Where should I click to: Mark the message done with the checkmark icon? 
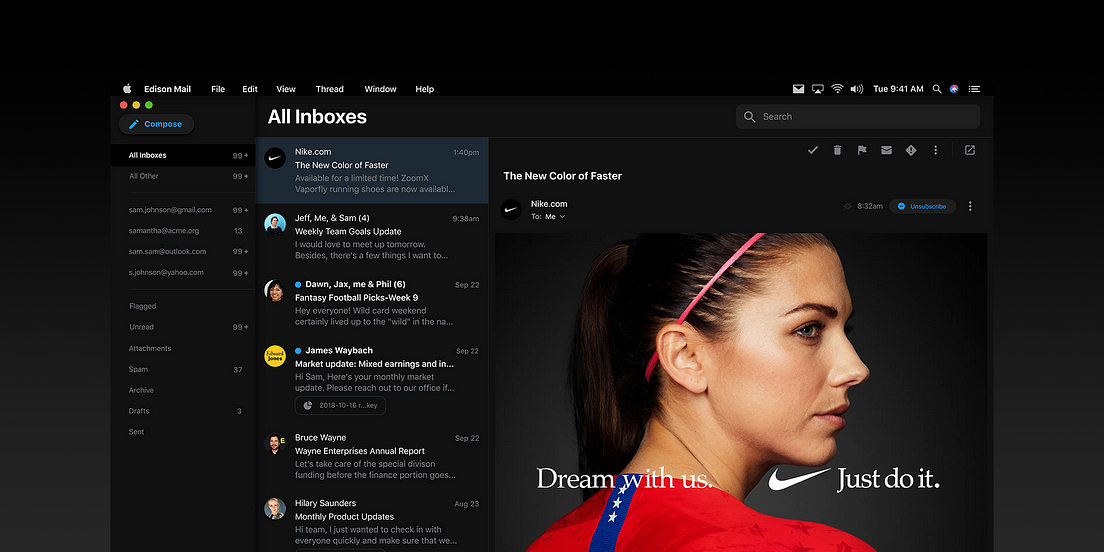[x=813, y=150]
